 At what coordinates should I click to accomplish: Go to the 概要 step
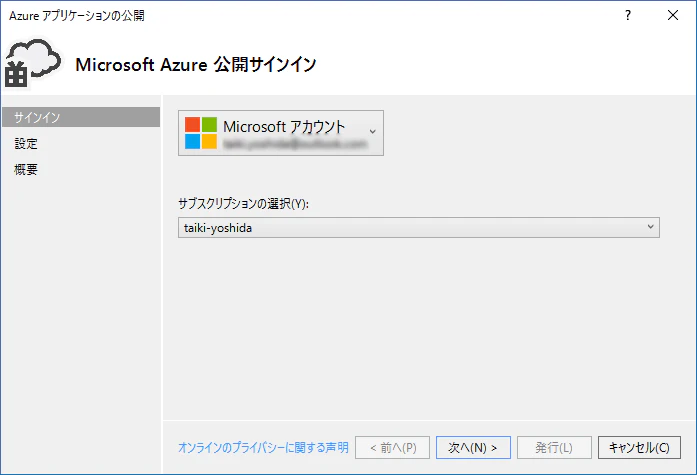[x=26, y=169]
